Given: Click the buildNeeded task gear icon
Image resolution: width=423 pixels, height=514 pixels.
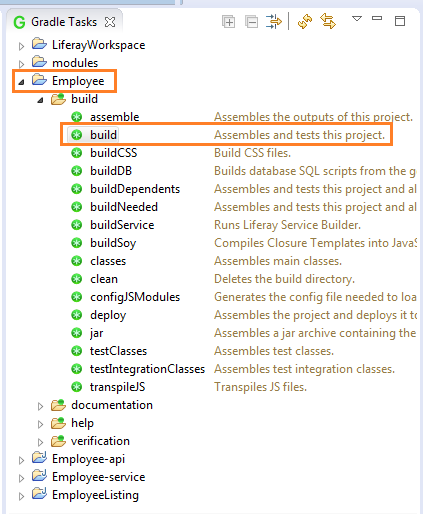Looking at the screenshot, I should point(77,207).
